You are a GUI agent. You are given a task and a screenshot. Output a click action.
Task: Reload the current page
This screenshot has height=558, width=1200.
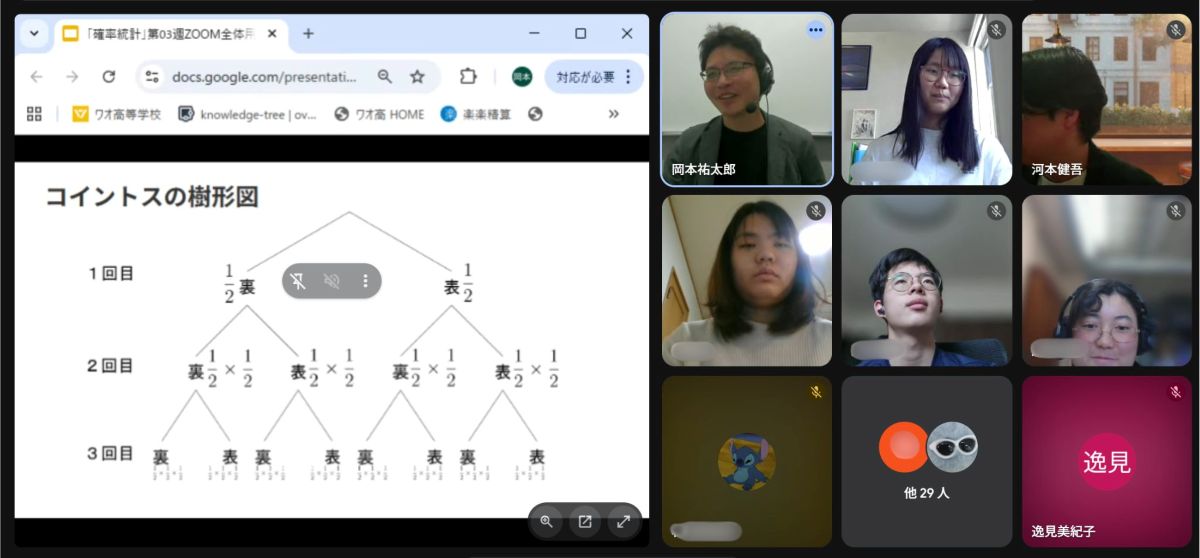[x=109, y=77]
